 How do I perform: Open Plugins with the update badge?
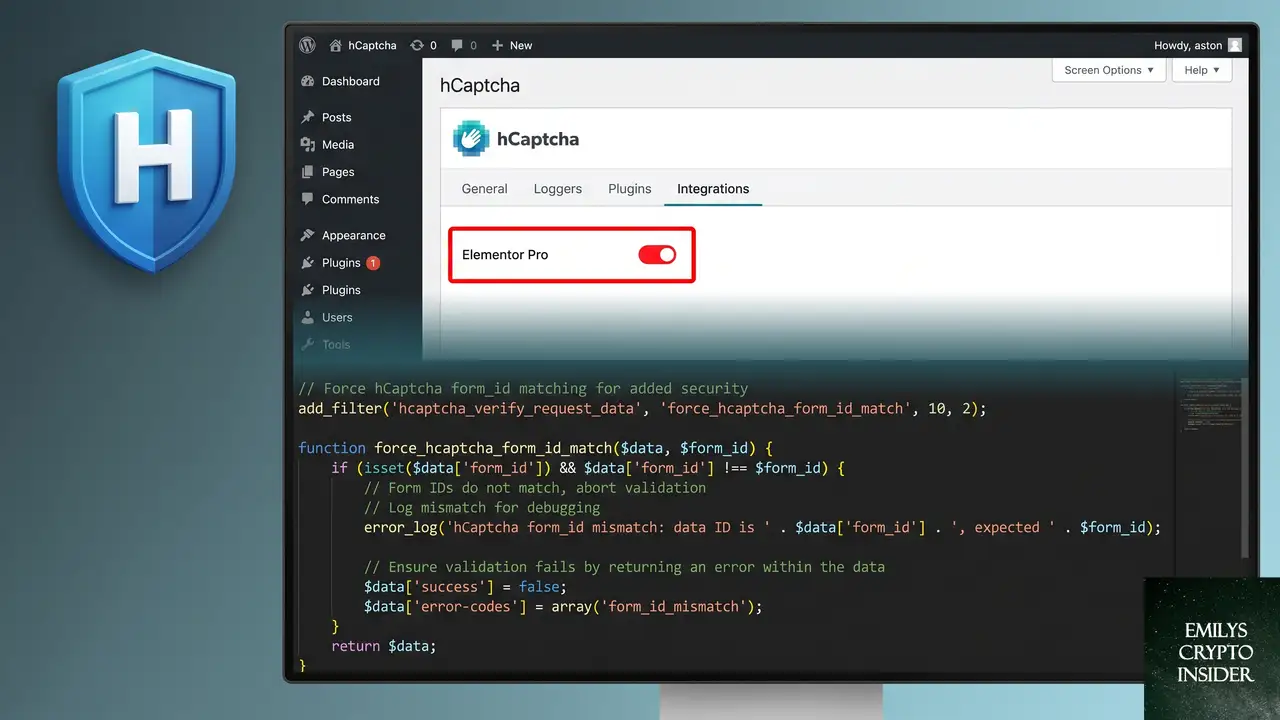tap(341, 263)
